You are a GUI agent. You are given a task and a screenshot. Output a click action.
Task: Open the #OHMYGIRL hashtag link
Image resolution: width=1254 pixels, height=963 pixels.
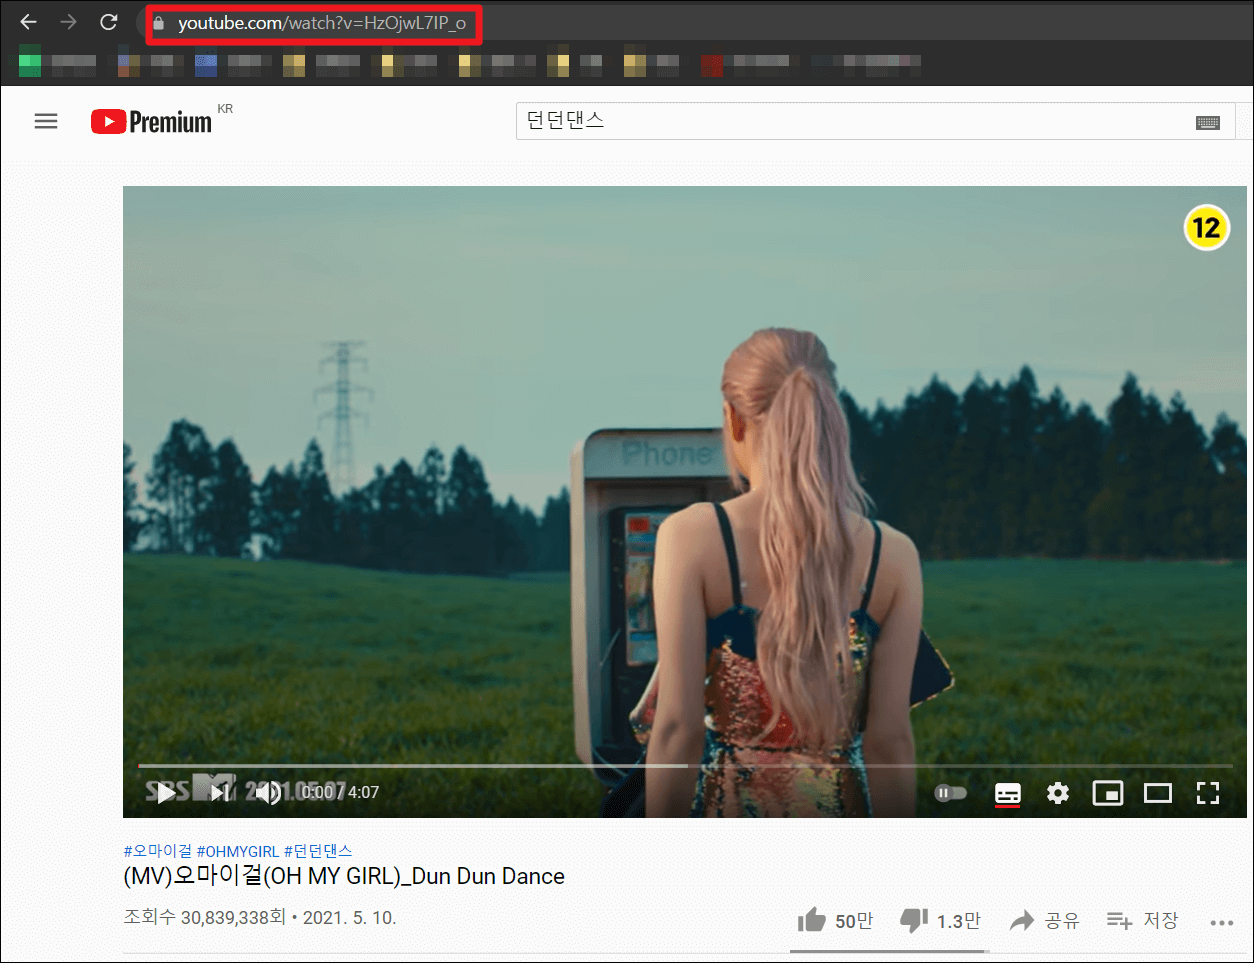pyautogui.click(x=239, y=851)
